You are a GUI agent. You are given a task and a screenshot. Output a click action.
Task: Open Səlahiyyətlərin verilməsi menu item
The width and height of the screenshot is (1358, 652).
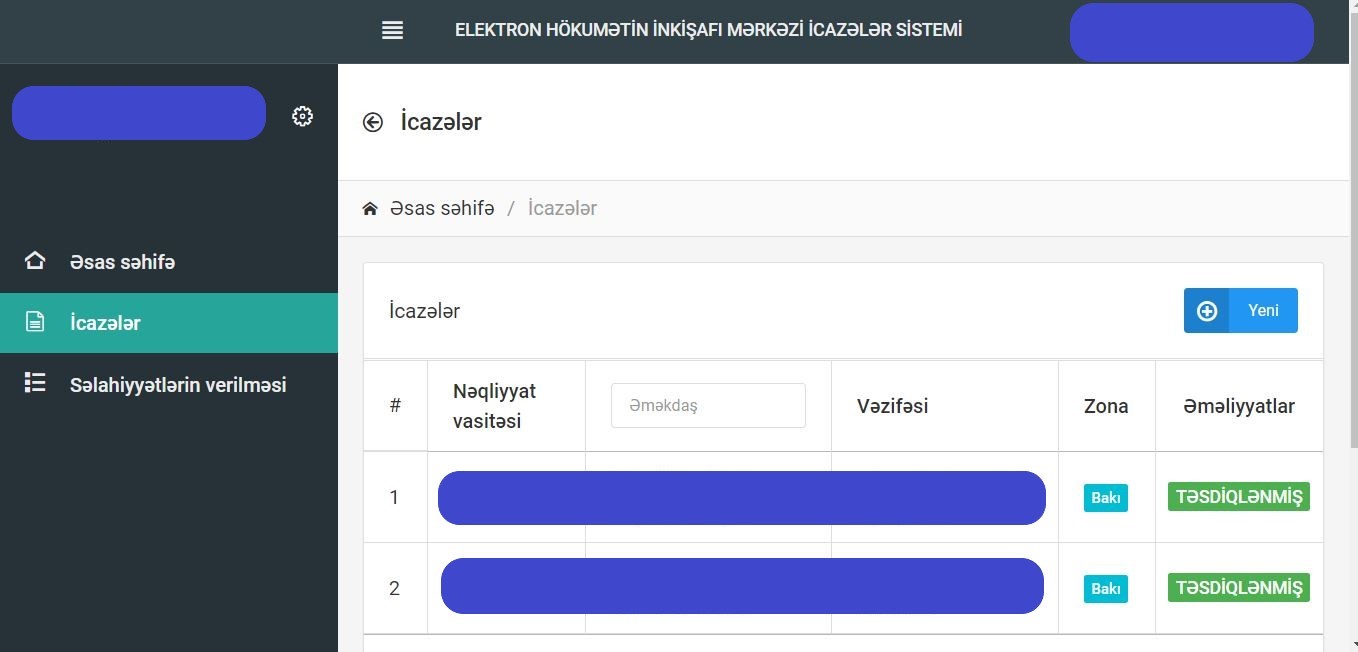tap(178, 384)
